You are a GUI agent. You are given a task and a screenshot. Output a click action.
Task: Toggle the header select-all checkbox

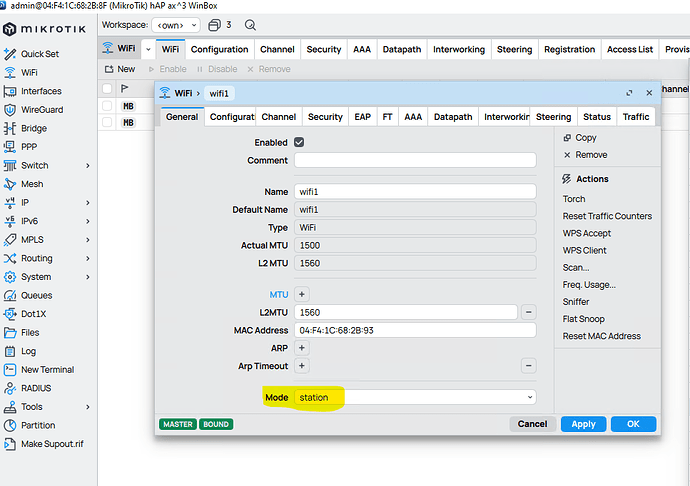(x=107, y=88)
